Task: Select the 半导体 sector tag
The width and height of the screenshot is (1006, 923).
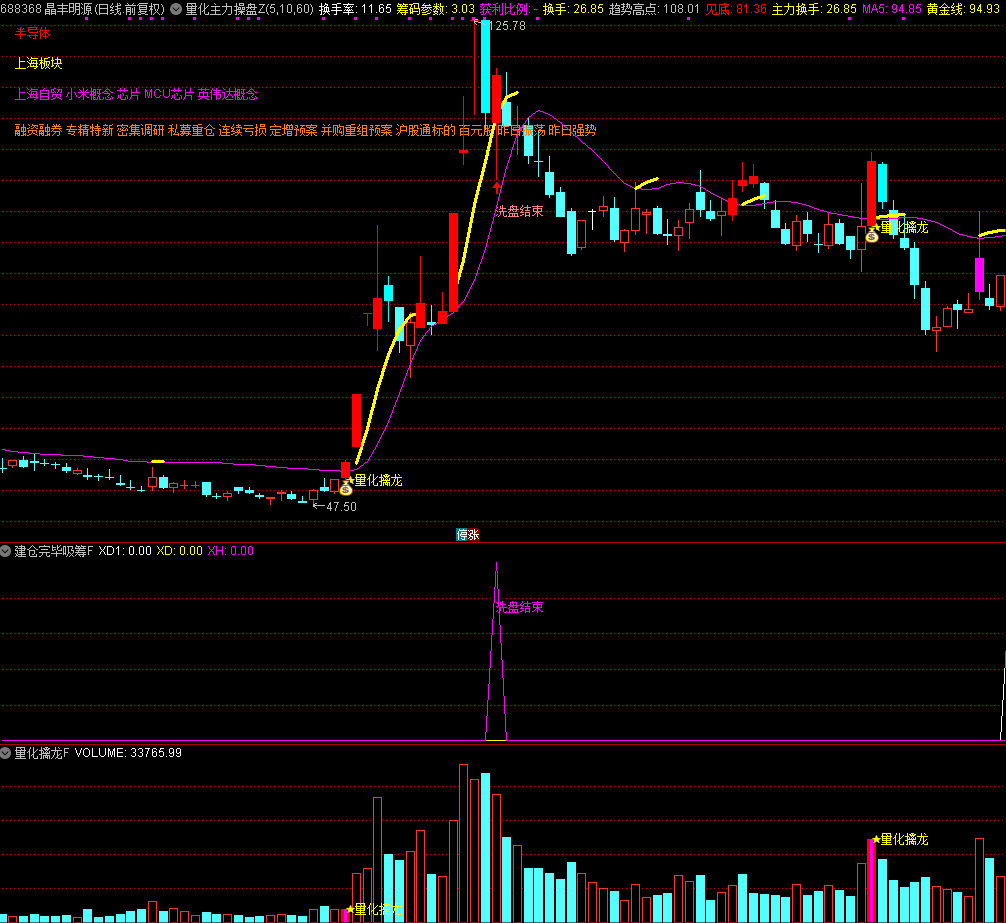Action: click(x=32, y=33)
